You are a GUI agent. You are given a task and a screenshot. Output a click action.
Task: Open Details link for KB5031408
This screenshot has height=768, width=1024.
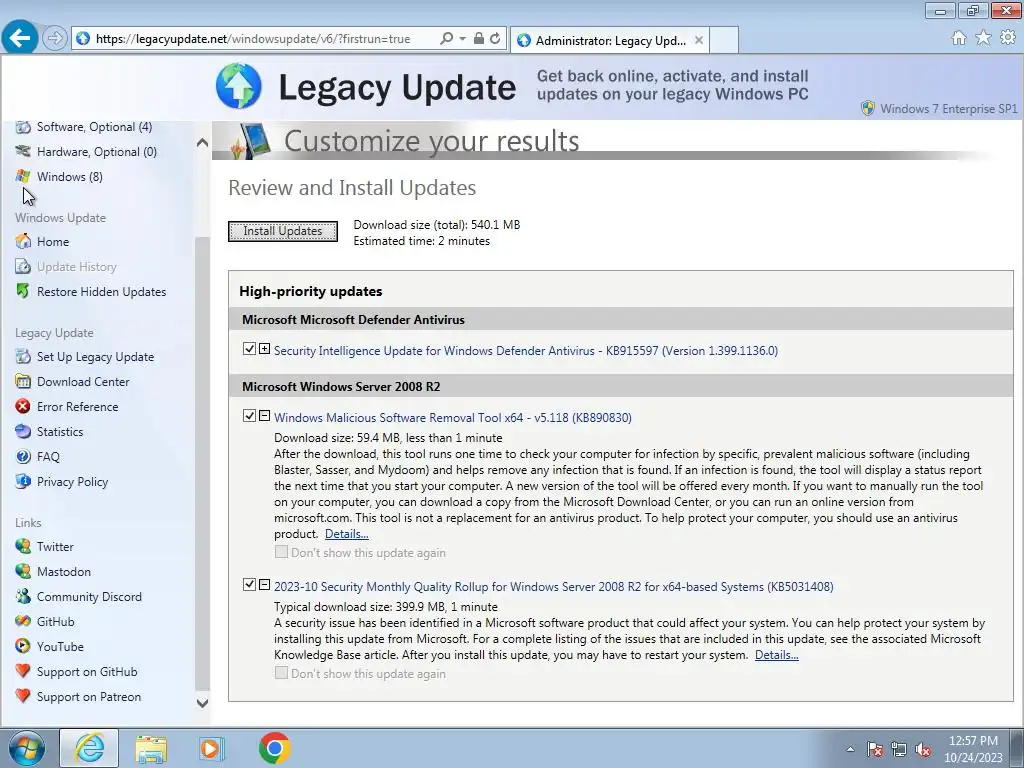pos(776,655)
